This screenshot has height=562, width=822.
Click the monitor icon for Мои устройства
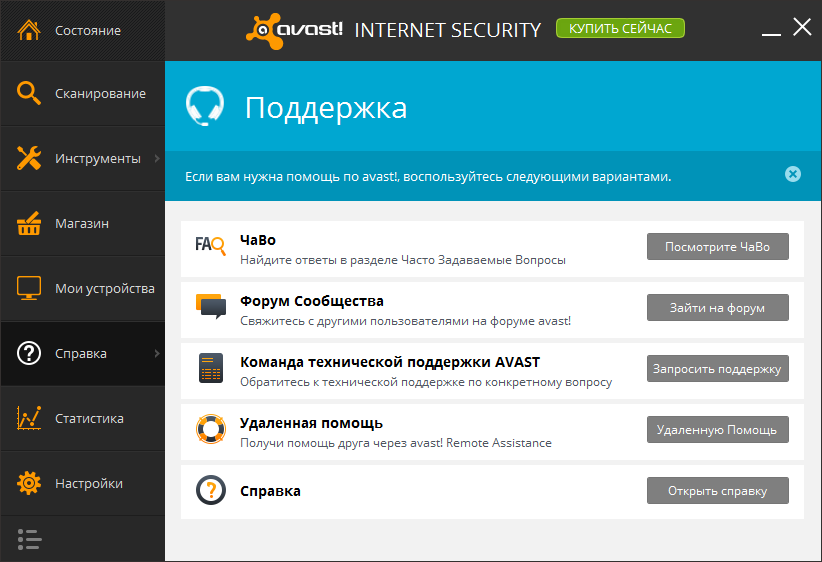(x=29, y=288)
